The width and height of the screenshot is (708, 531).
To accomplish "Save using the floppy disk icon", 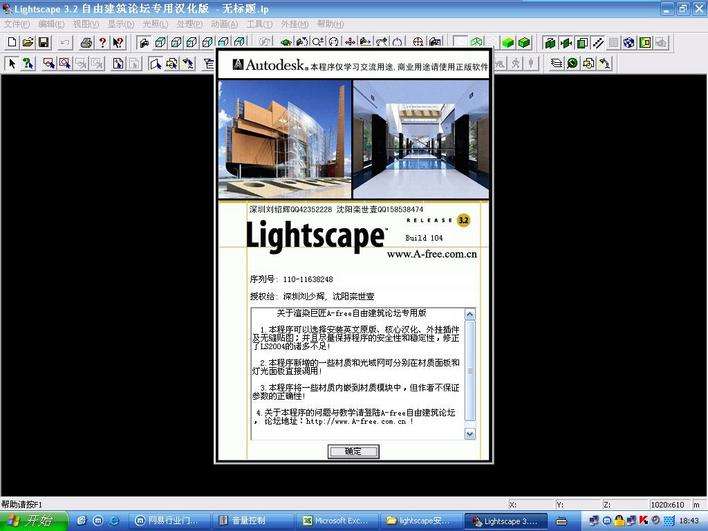I will click(44, 42).
